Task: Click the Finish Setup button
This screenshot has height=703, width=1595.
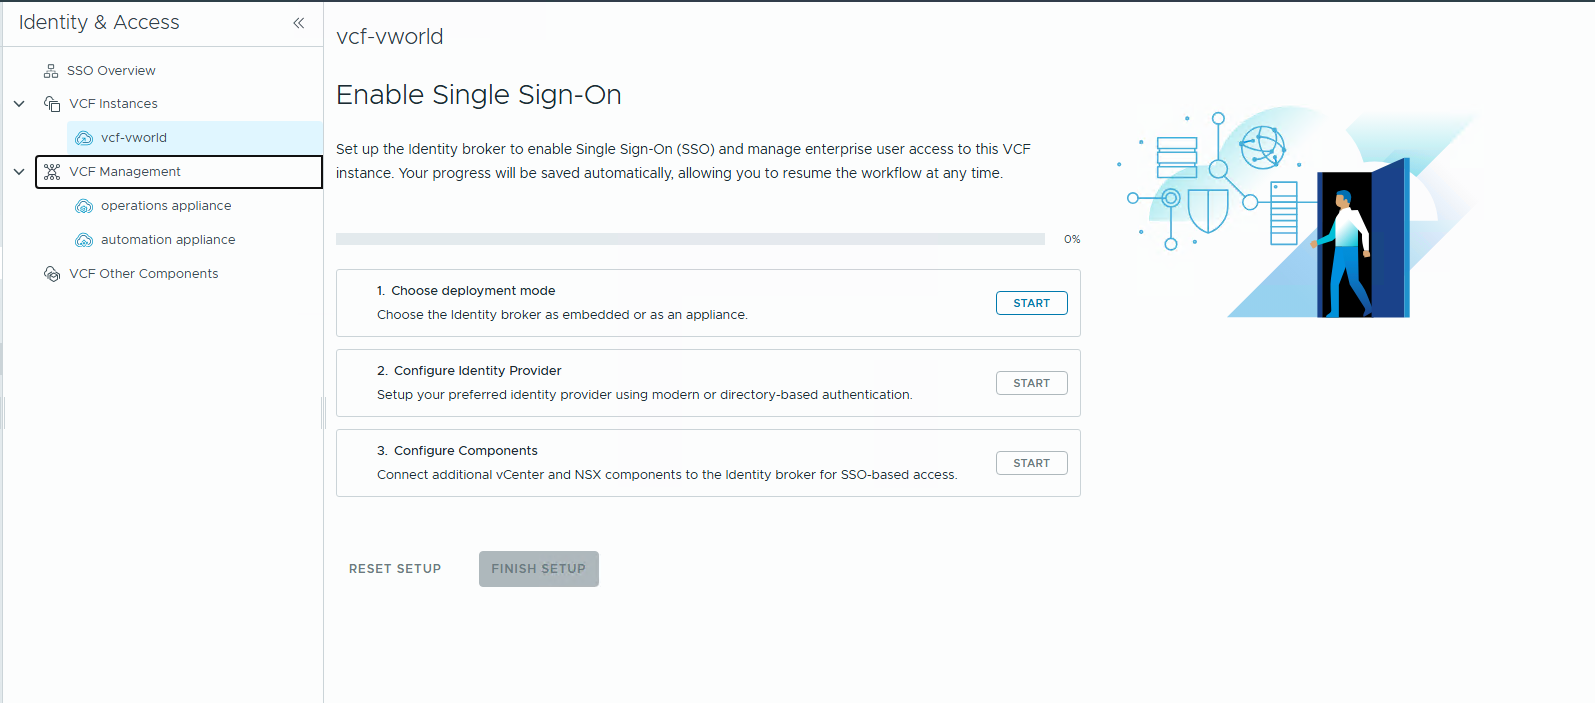Action: pyautogui.click(x=538, y=569)
